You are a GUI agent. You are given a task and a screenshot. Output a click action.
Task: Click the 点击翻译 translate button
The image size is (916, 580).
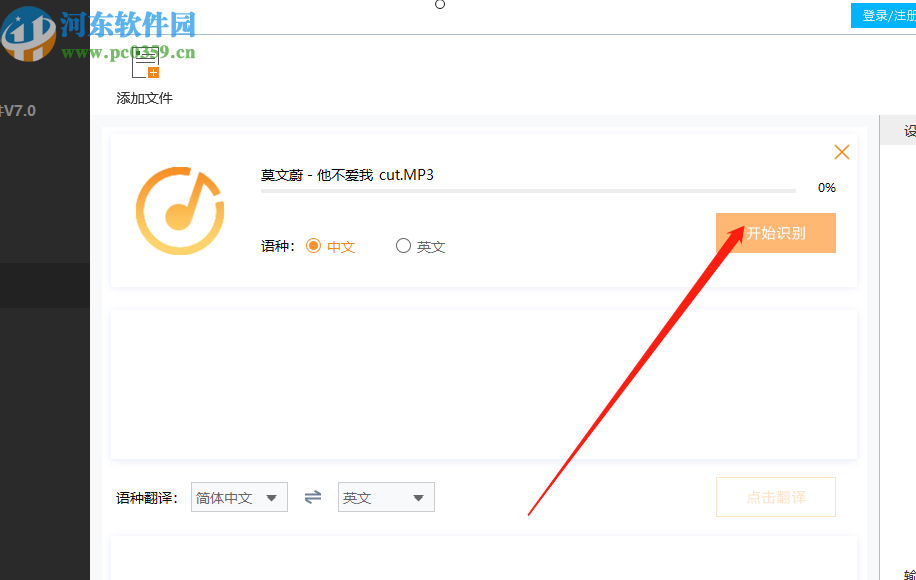776,497
